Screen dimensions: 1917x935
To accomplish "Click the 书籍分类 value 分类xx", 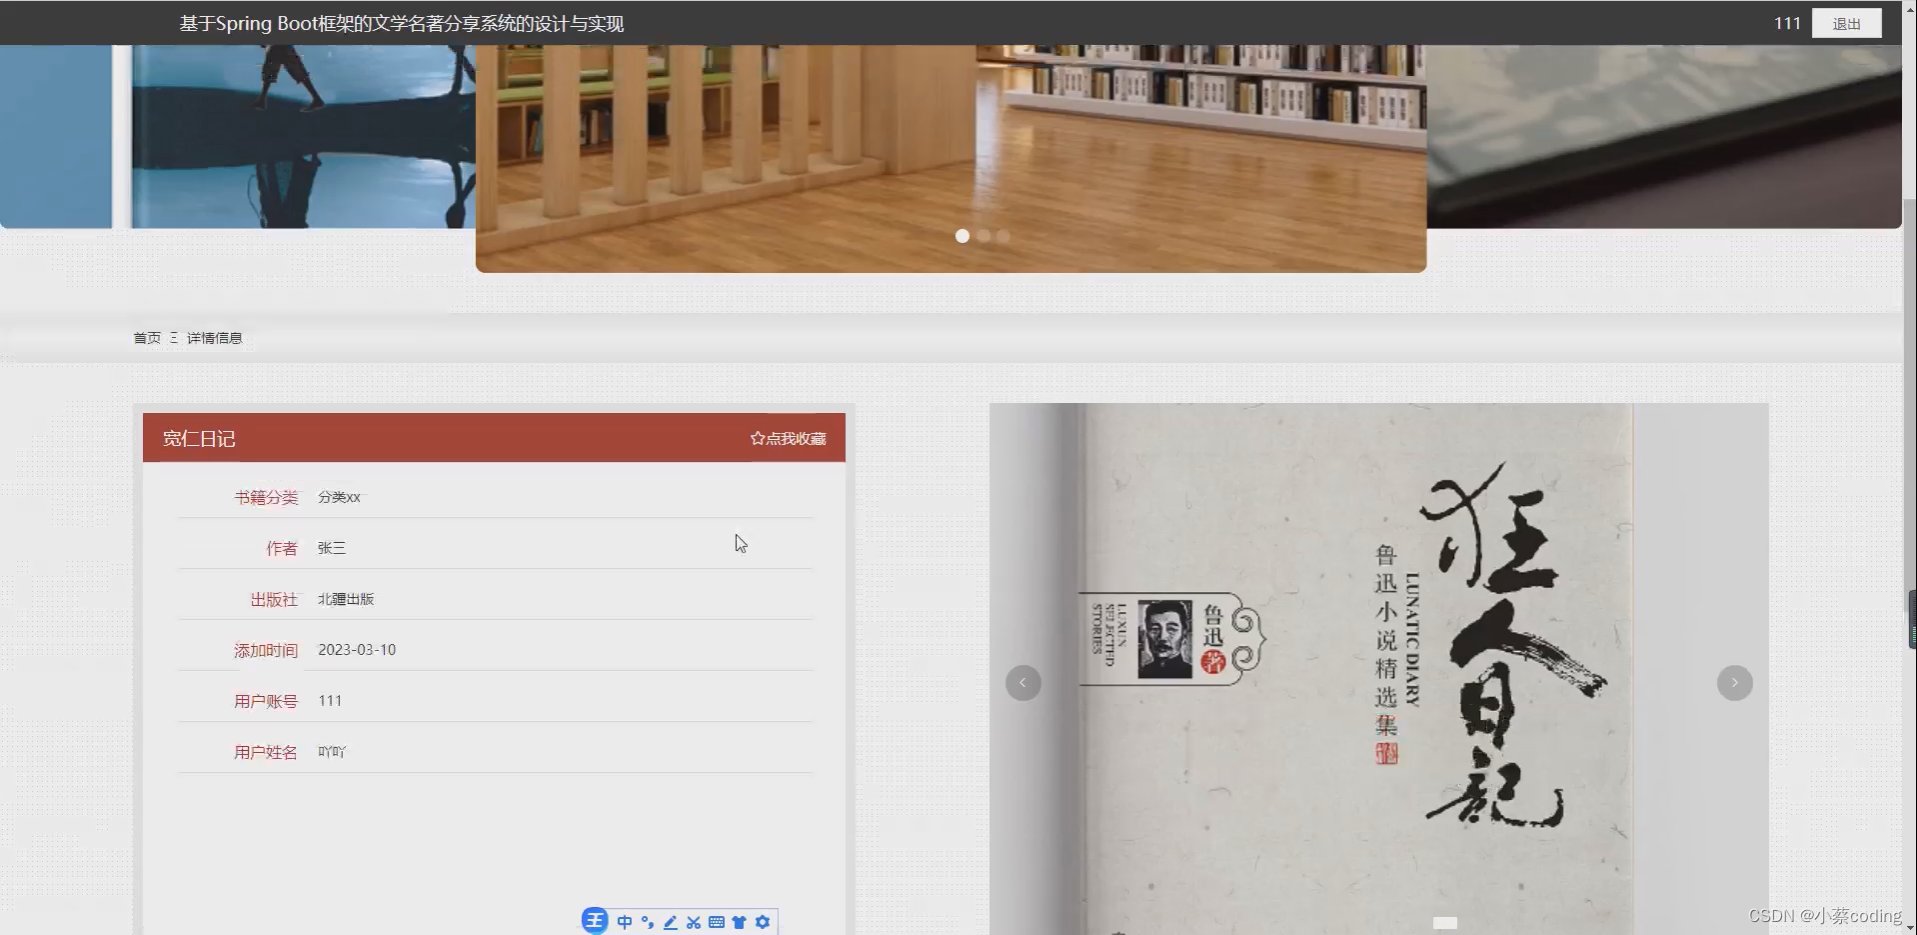I will point(339,497).
